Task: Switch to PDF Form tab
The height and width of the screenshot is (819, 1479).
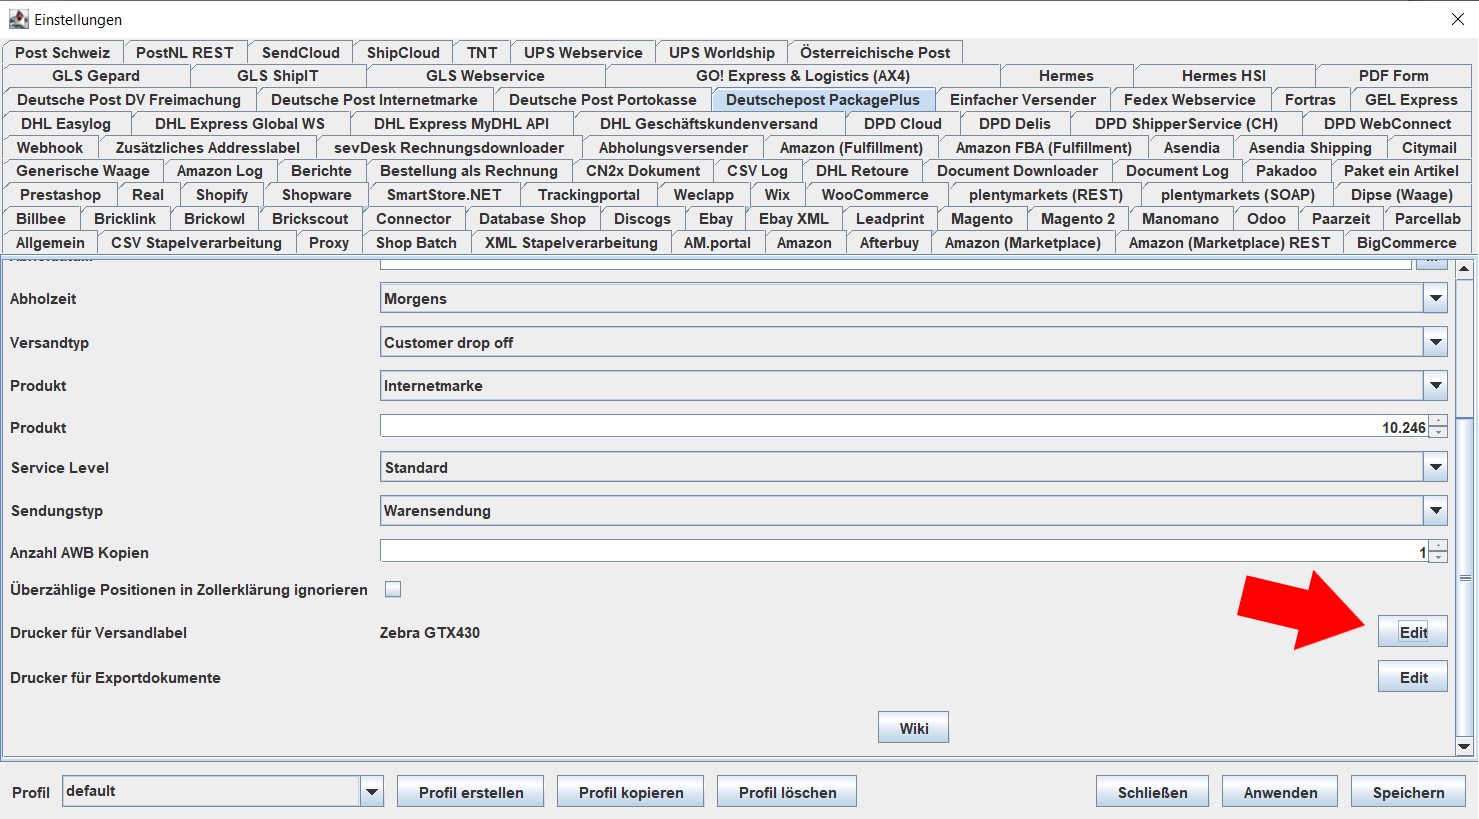Action: [x=1393, y=76]
